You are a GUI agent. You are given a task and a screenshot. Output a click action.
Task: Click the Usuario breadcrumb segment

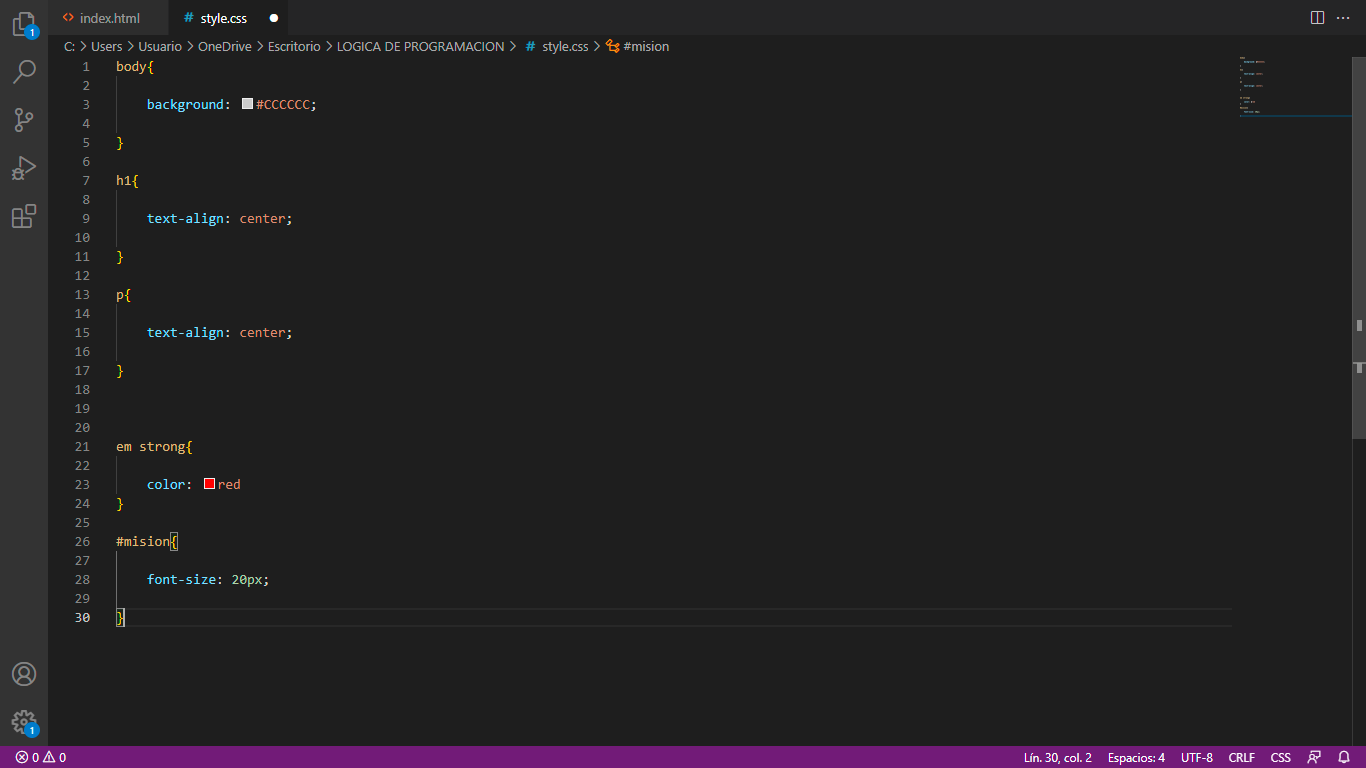click(x=160, y=46)
